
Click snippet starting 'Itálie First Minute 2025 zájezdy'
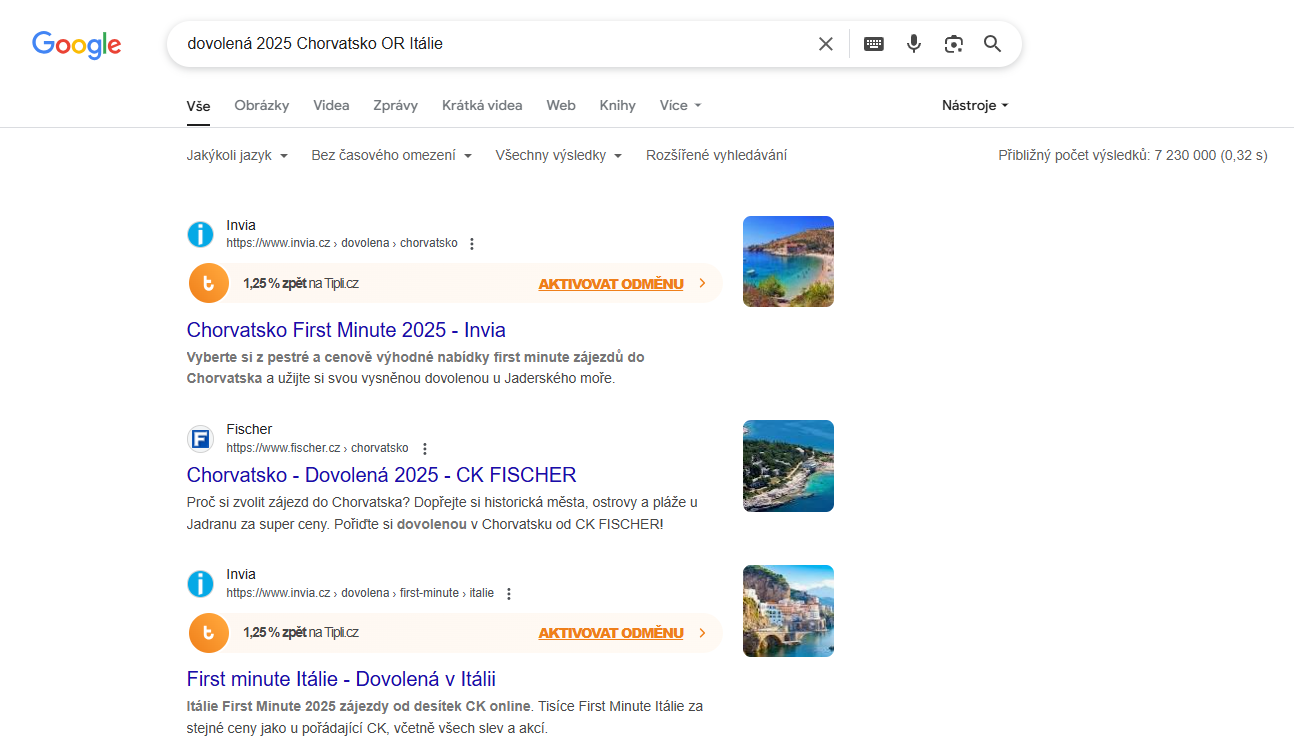(x=445, y=716)
